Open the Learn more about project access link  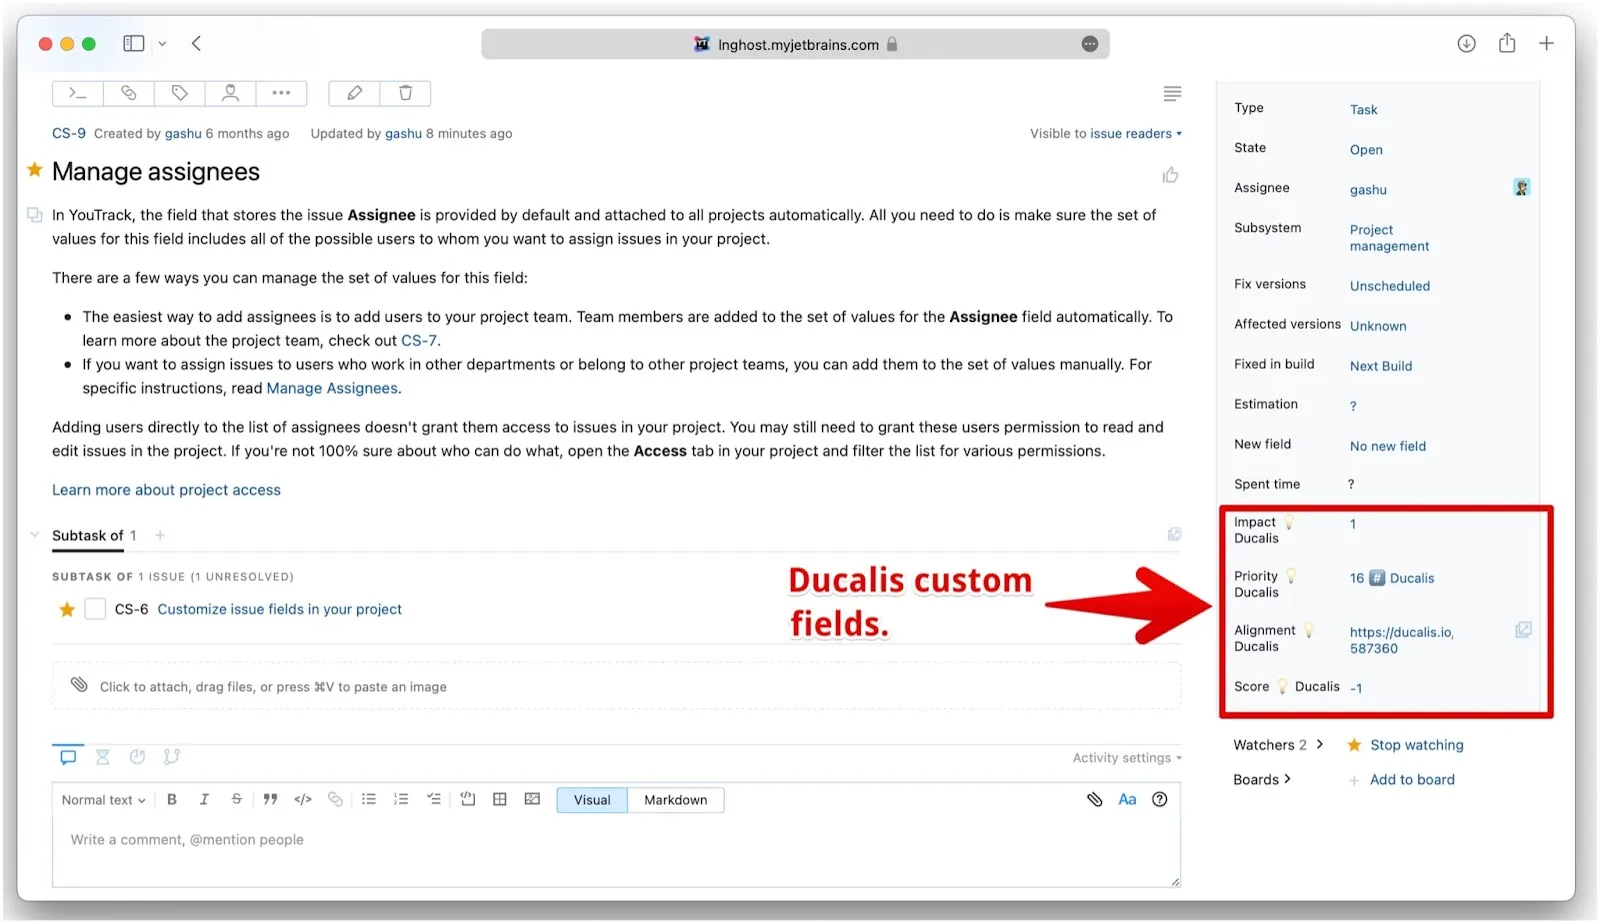point(166,489)
